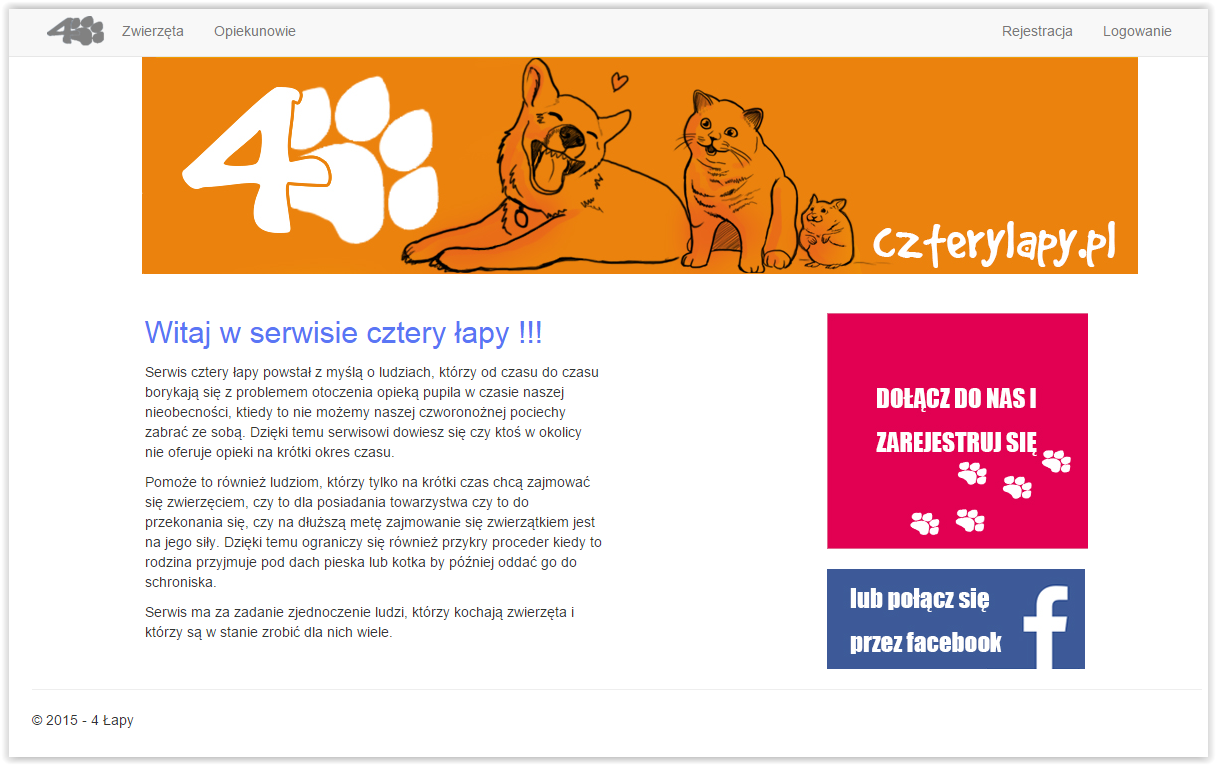
Task: Click the first paragraph starting Serwis cztery łapy
Action: coord(372,412)
